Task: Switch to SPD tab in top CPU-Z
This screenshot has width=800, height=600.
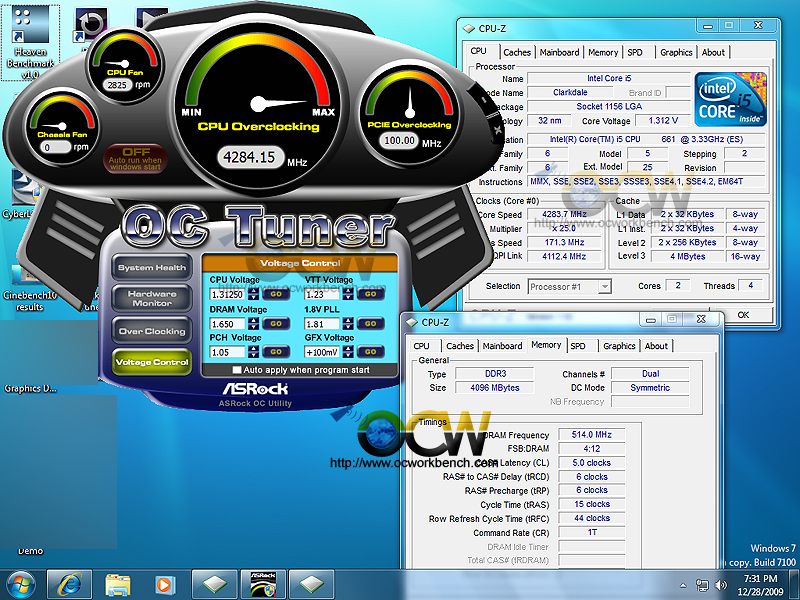Action: point(635,52)
